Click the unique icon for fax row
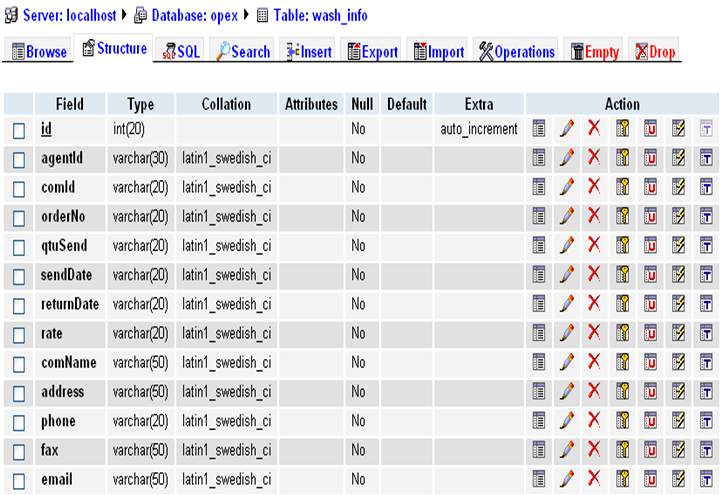The width and height of the screenshot is (720, 495). (649, 451)
